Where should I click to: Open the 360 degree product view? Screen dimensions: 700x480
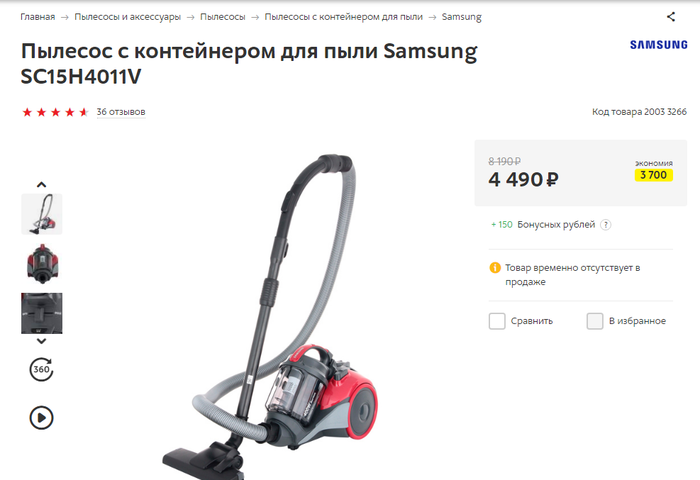click(42, 369)
